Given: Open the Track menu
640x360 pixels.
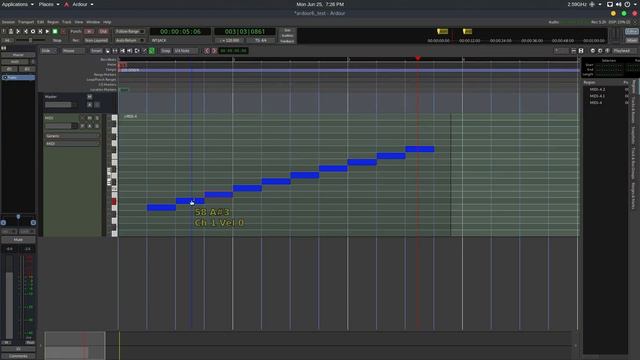Looking at the screenshot, I should click(67, 22).
